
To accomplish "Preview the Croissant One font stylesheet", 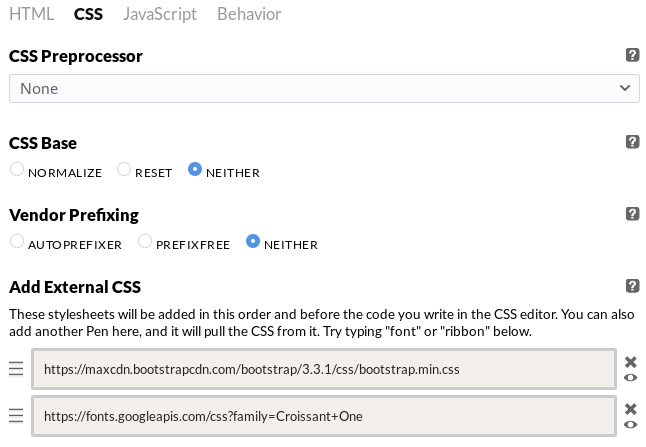I will [x=631, y=424].
